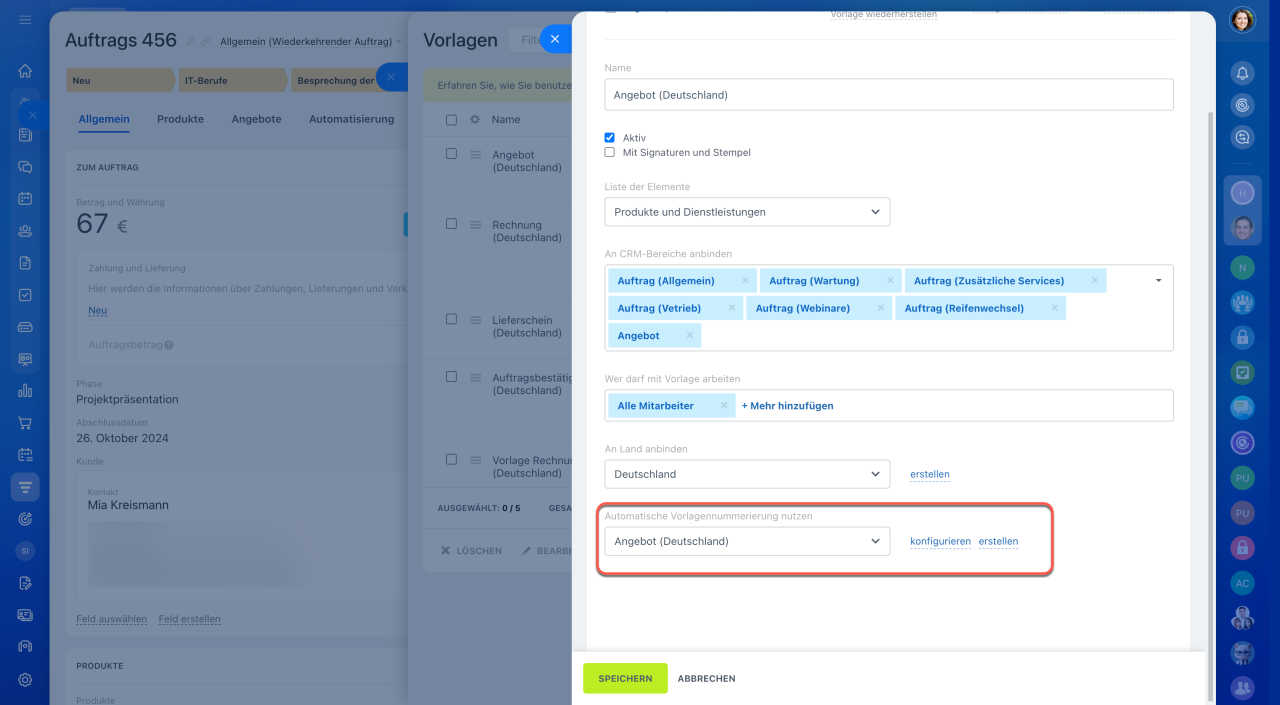Open the Allgemein (Wiederkehrender Auftrag) pipeline dropdown

(311, 41)
